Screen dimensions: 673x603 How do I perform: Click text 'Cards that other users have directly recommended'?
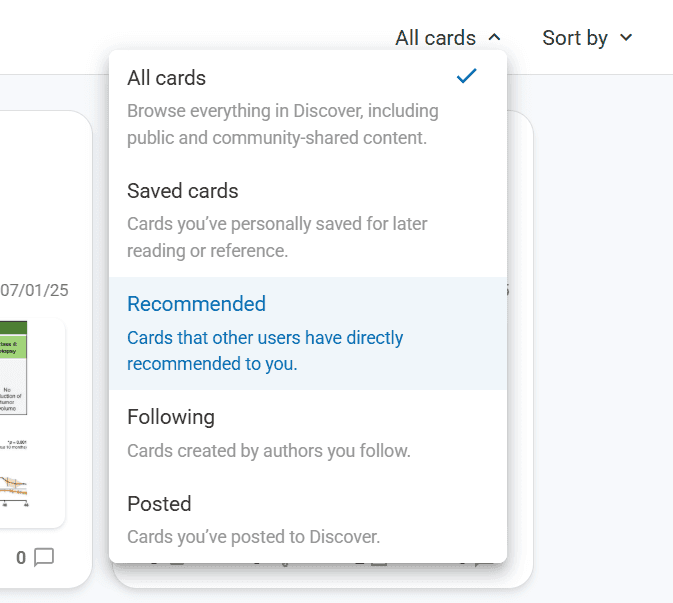265,338
